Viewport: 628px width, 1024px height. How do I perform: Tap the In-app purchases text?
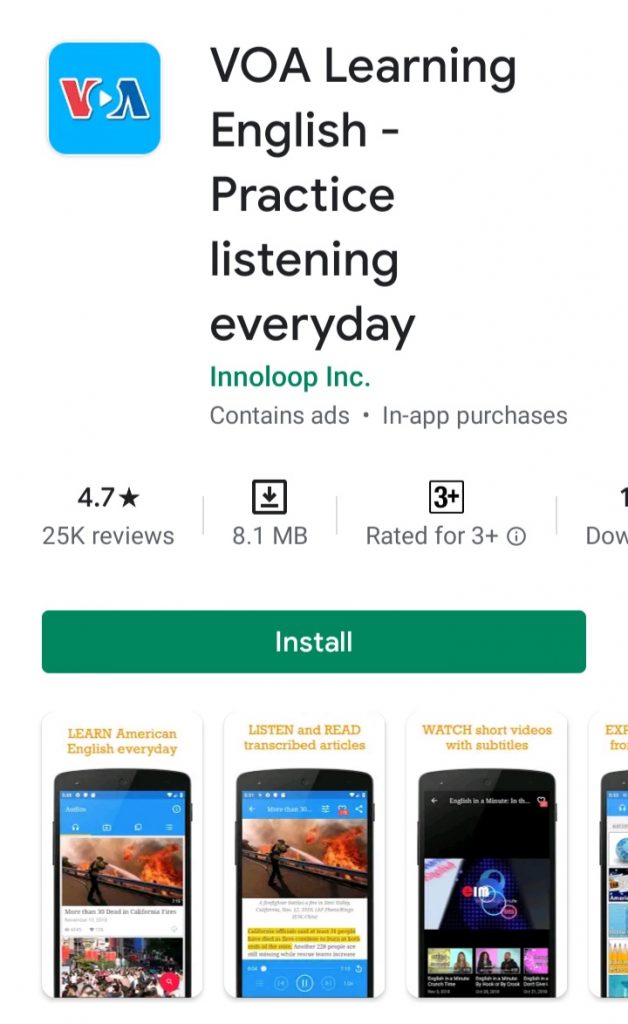[475, 416]
